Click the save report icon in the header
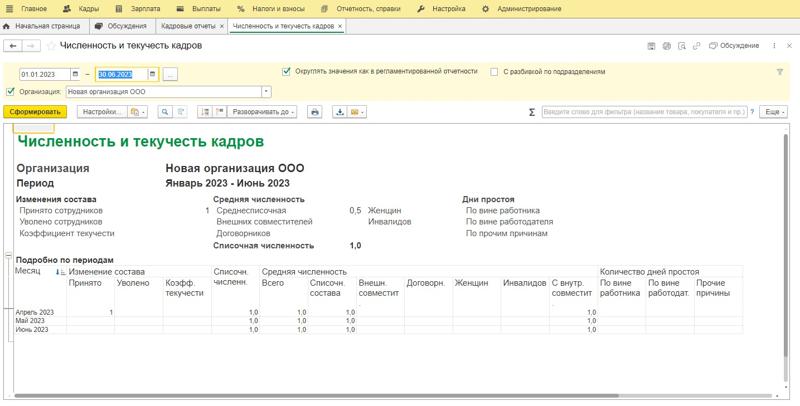Screen dimensions: 800x406 point(651,46)
